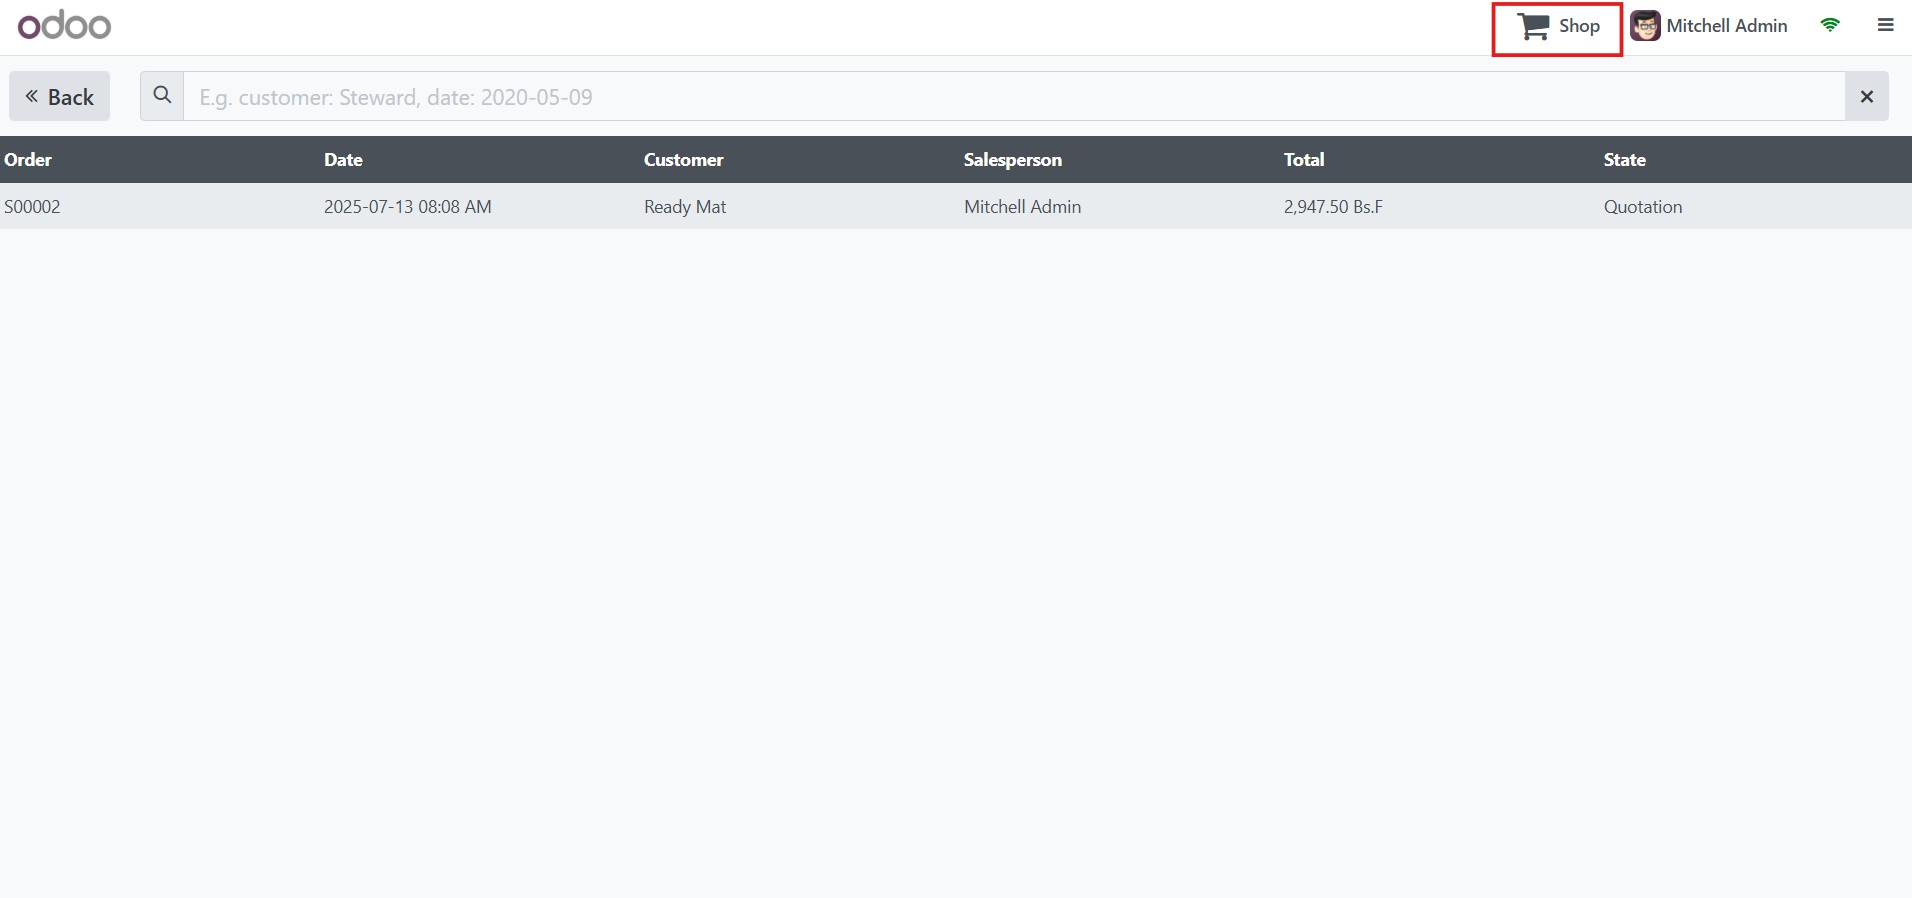Go back using the Back button
The height and width of the screenshot is (898, 1912).
pyautogui.click(x=60, y=97)
